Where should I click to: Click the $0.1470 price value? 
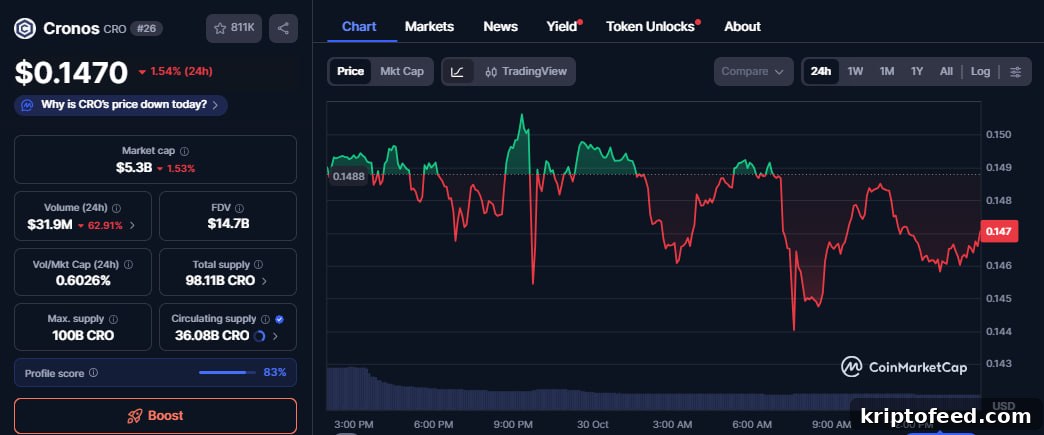click(71, 72)
